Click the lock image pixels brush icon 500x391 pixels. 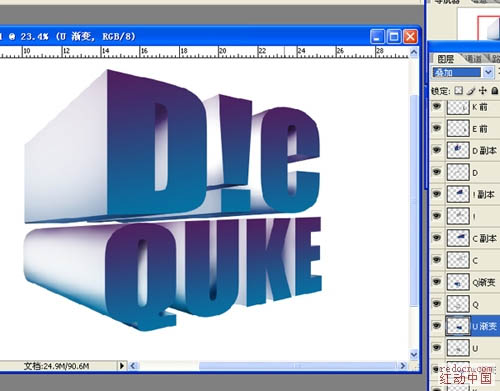tap(471, 90)
